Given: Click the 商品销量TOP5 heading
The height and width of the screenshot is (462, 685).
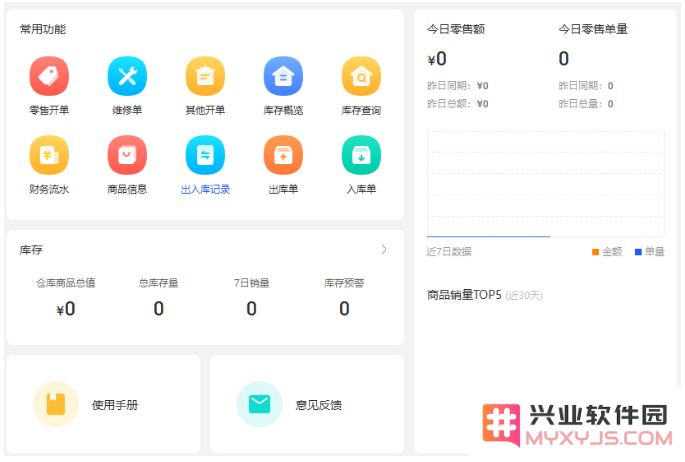Looking at the screenshot, I should tap(464, 295).
